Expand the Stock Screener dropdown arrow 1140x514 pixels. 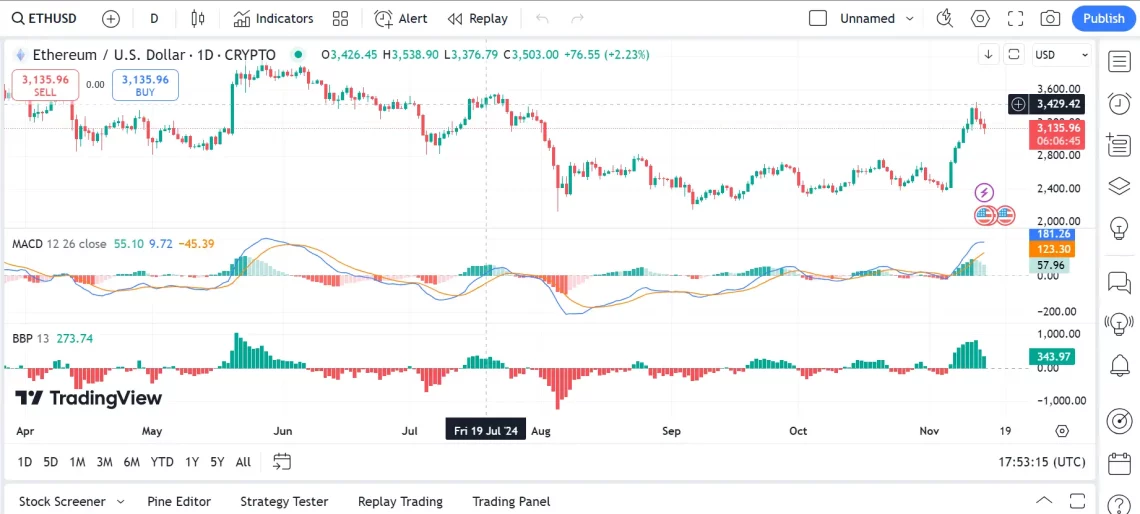pyautogui.click(x=120, y=501)
